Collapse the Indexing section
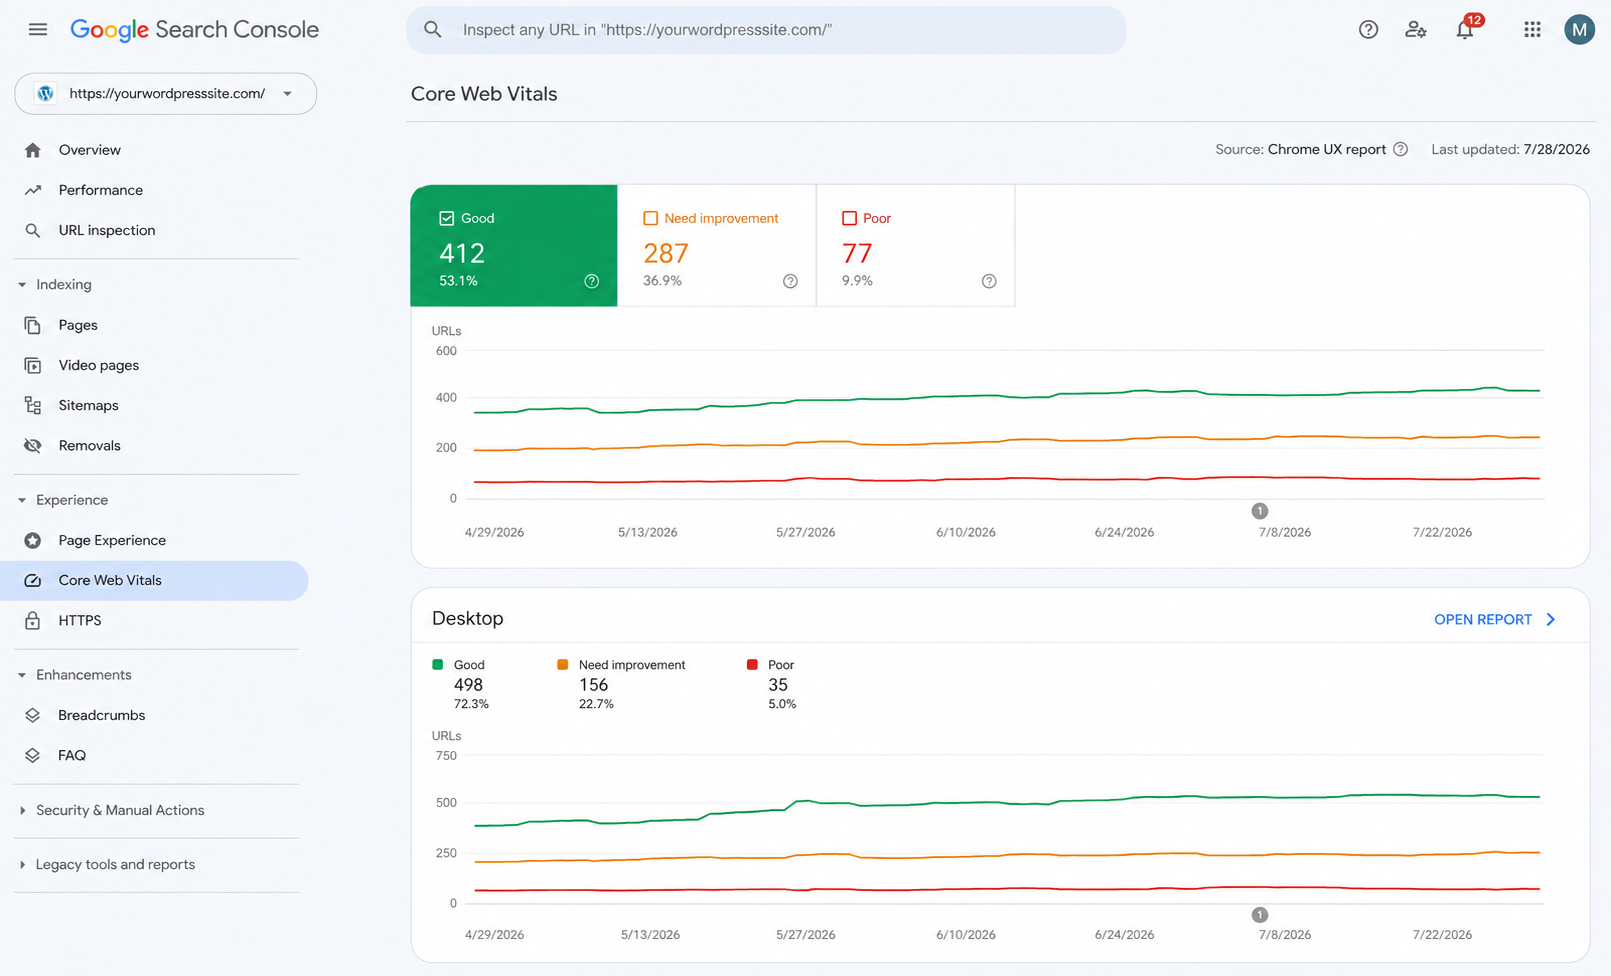The image size is (1611, 976). point(22,285)
